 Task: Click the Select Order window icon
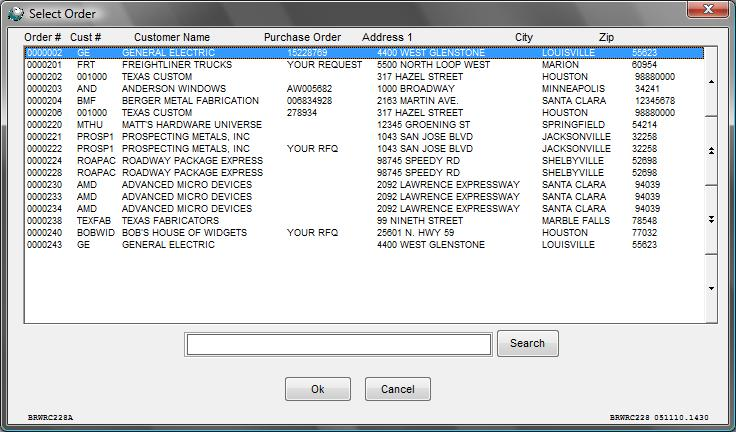15,14
